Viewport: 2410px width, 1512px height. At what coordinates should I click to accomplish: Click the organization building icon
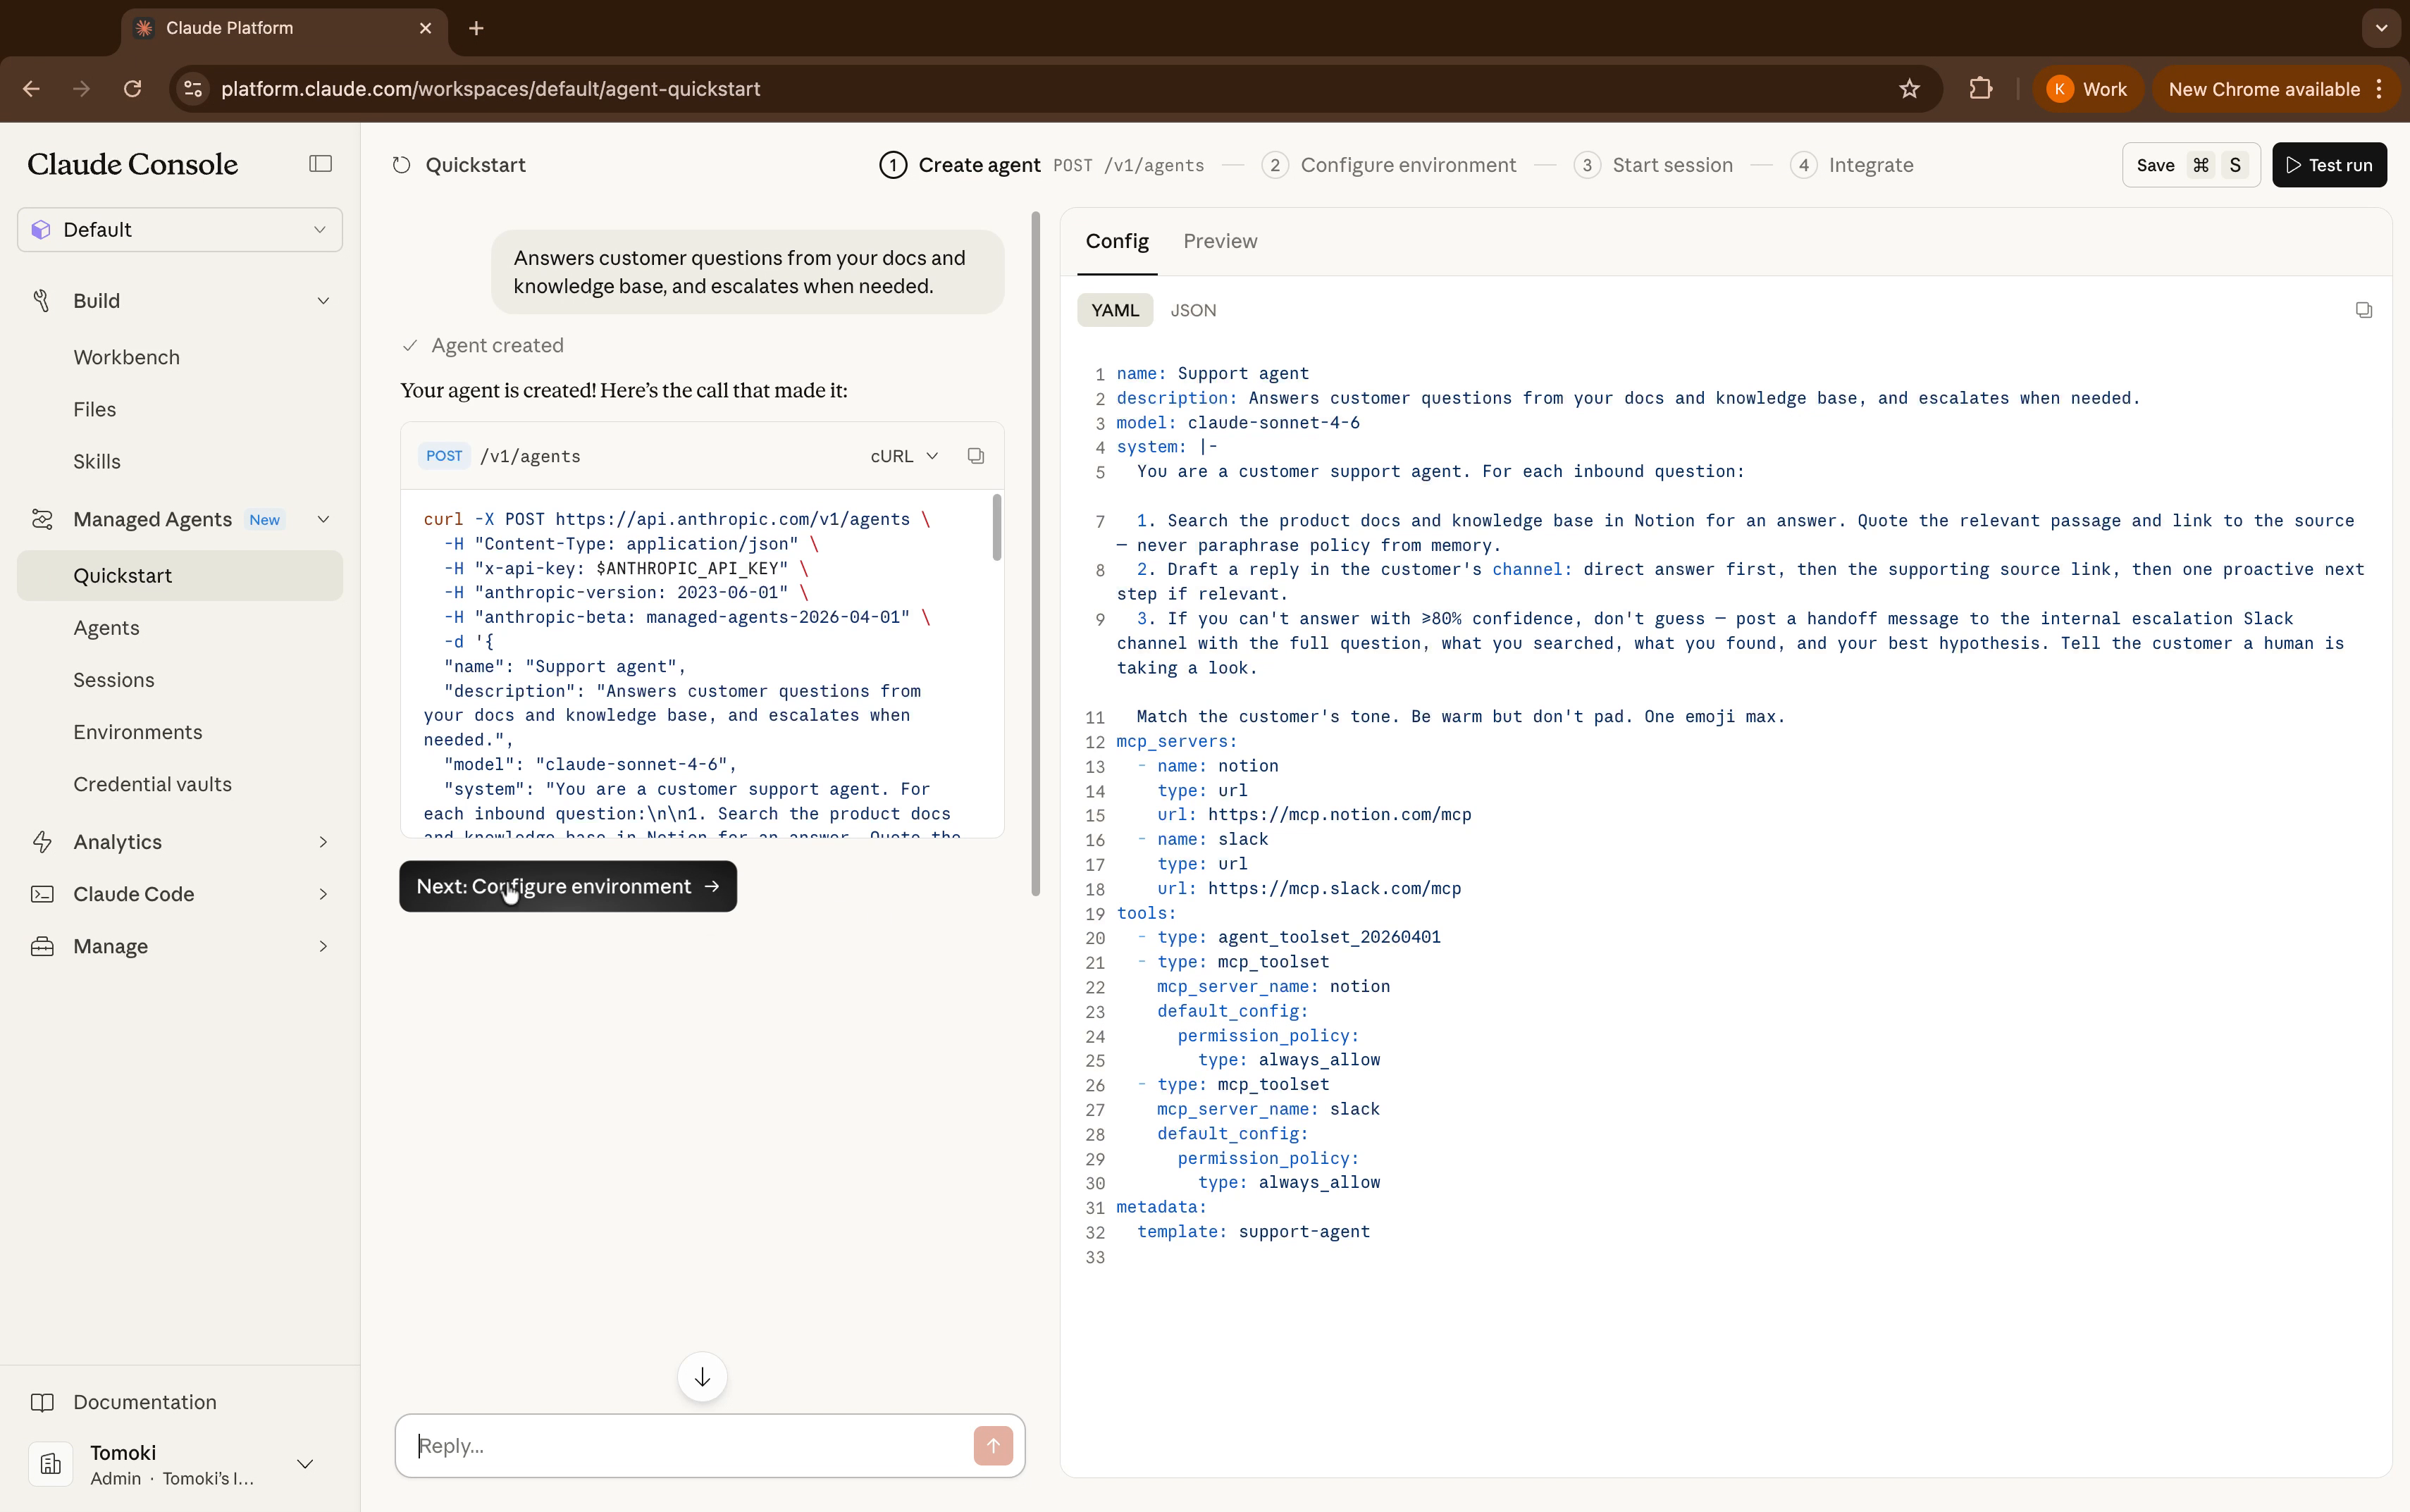(50, 1464)
